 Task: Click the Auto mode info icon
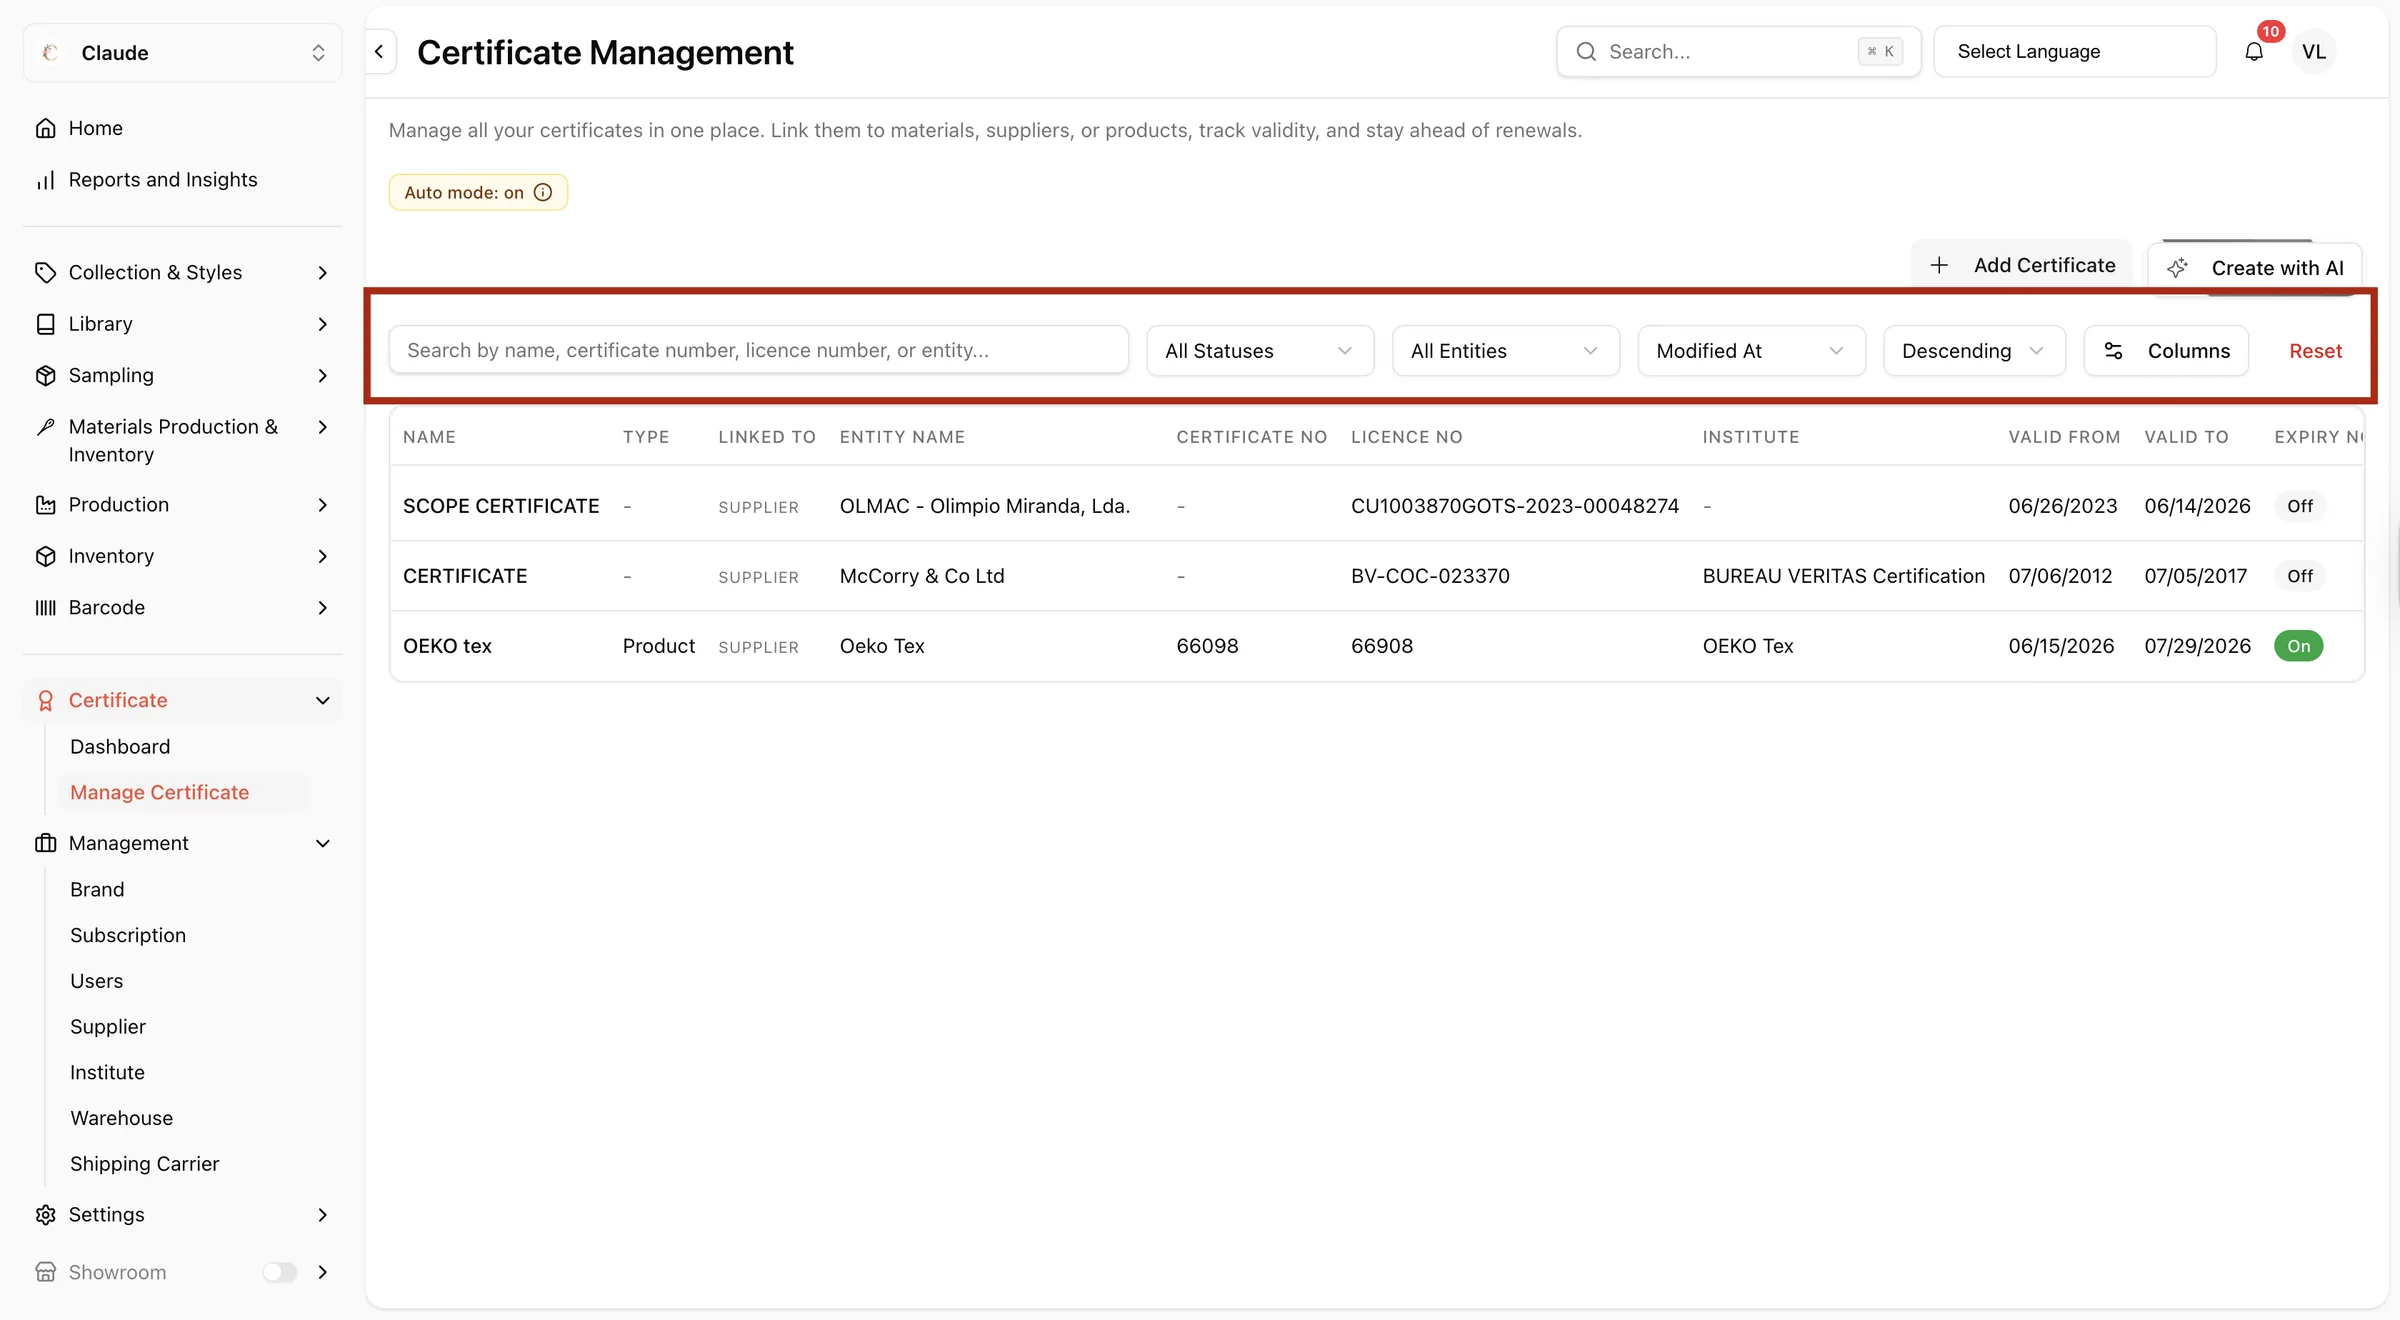click(x=543, y=192)
